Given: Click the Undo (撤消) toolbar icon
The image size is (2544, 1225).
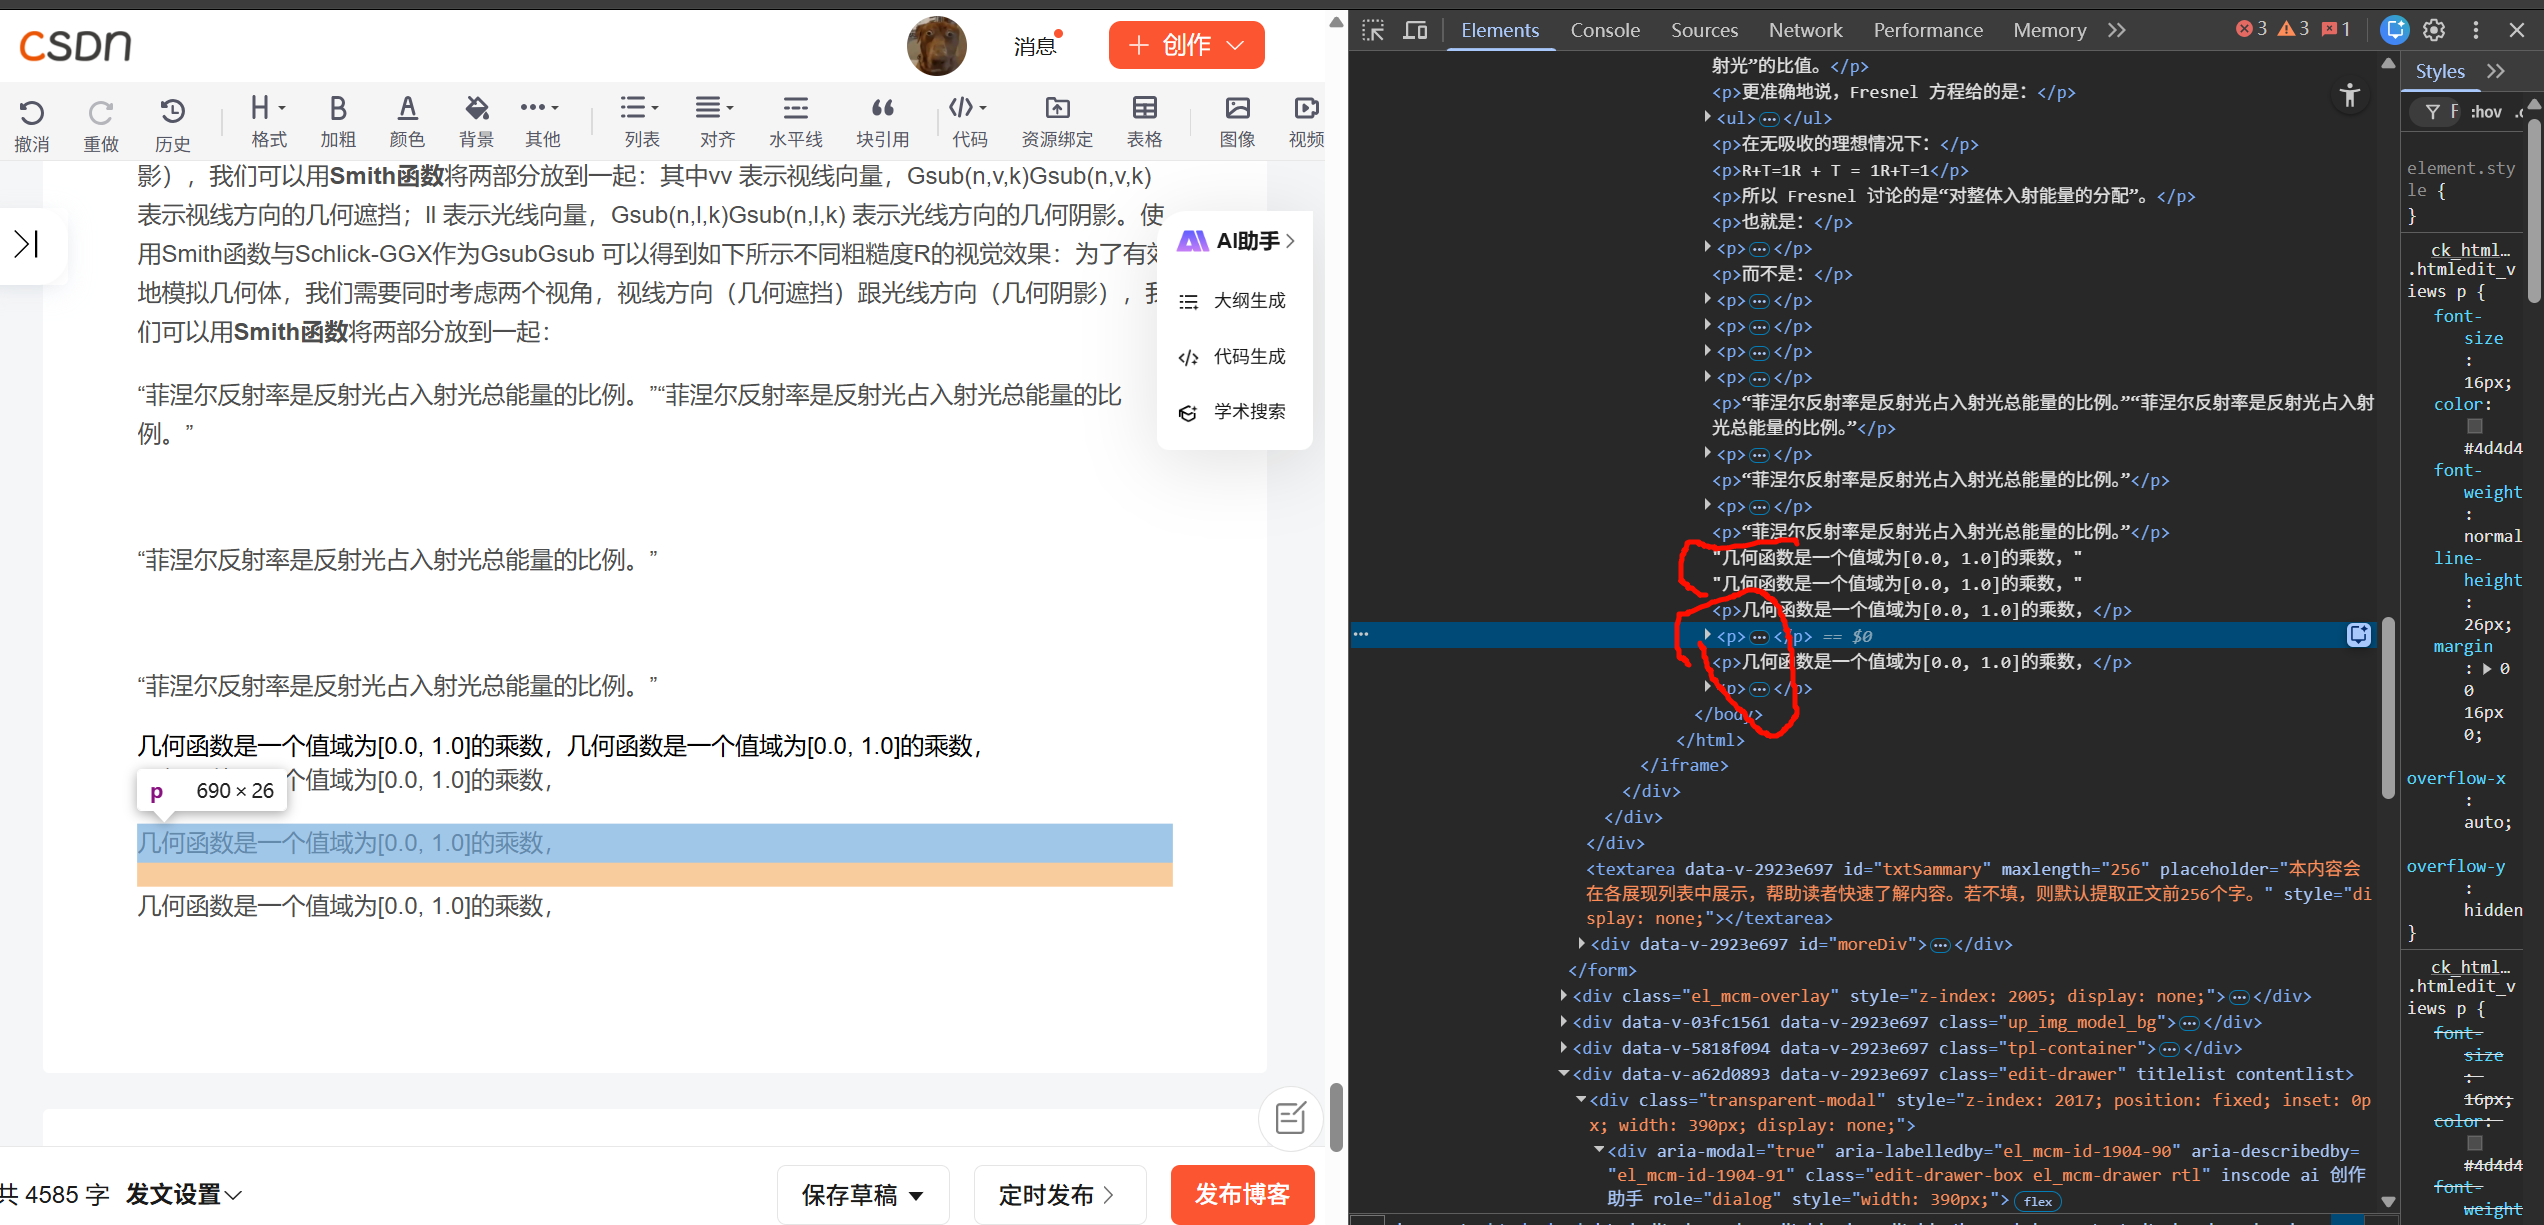Looking at the screenshot, I should click(x=32, y=113).
